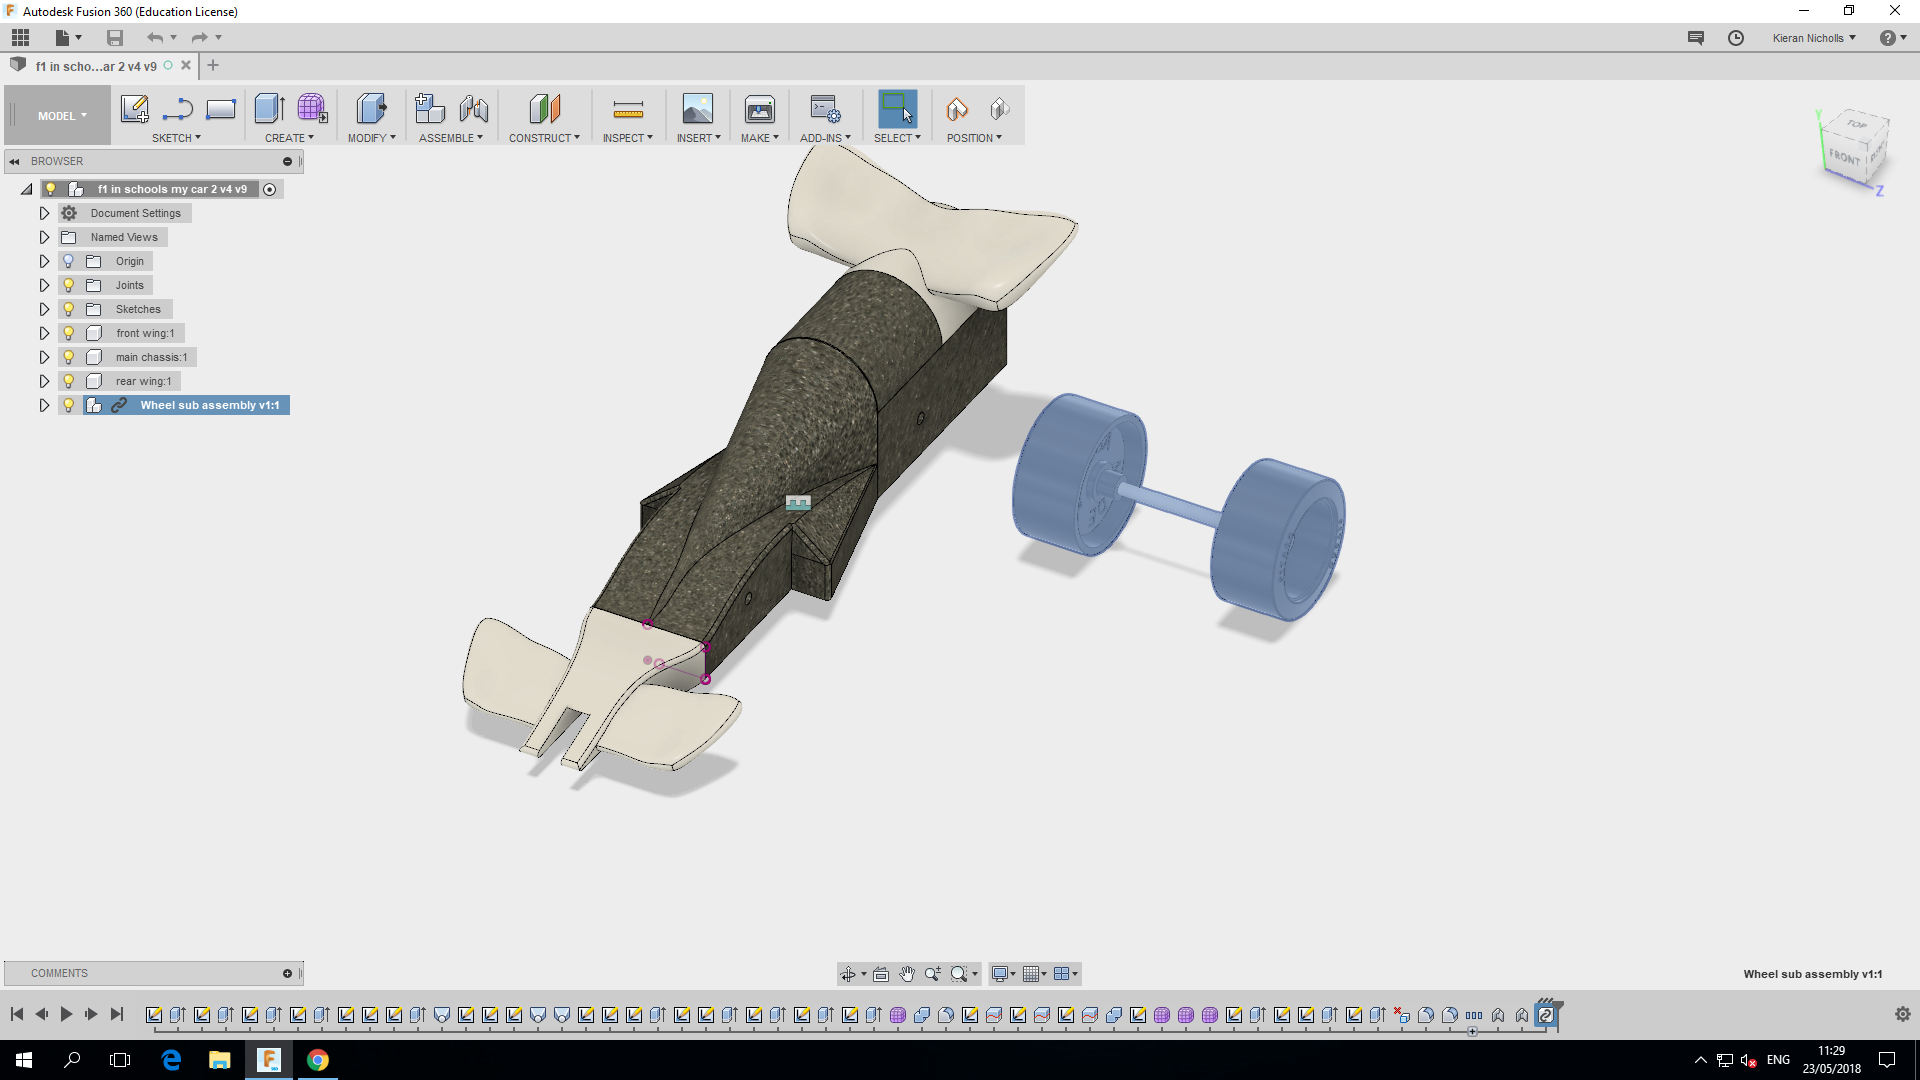This screenshot has width=1920, height=1080.
Task: Expand the Joints folder node
Action: click(44, 285)
